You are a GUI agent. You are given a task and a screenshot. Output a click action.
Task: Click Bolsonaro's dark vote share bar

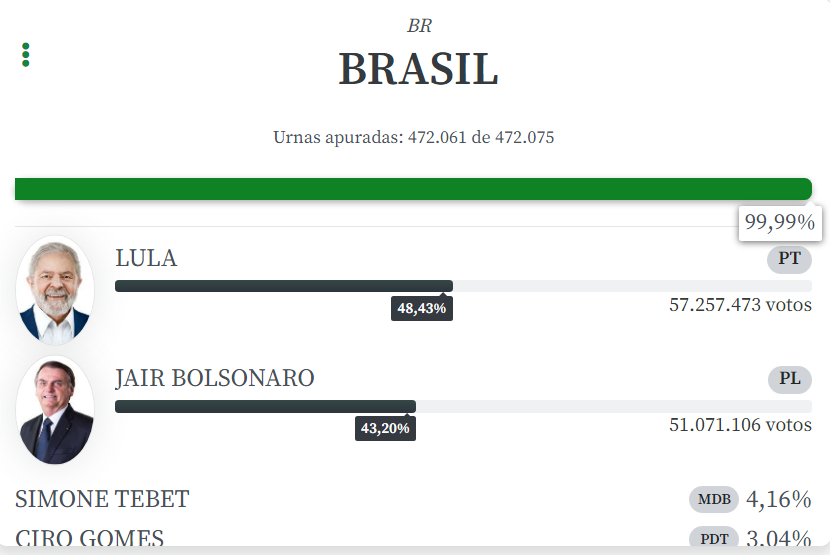pyautogui.click(x=265, y=406)
